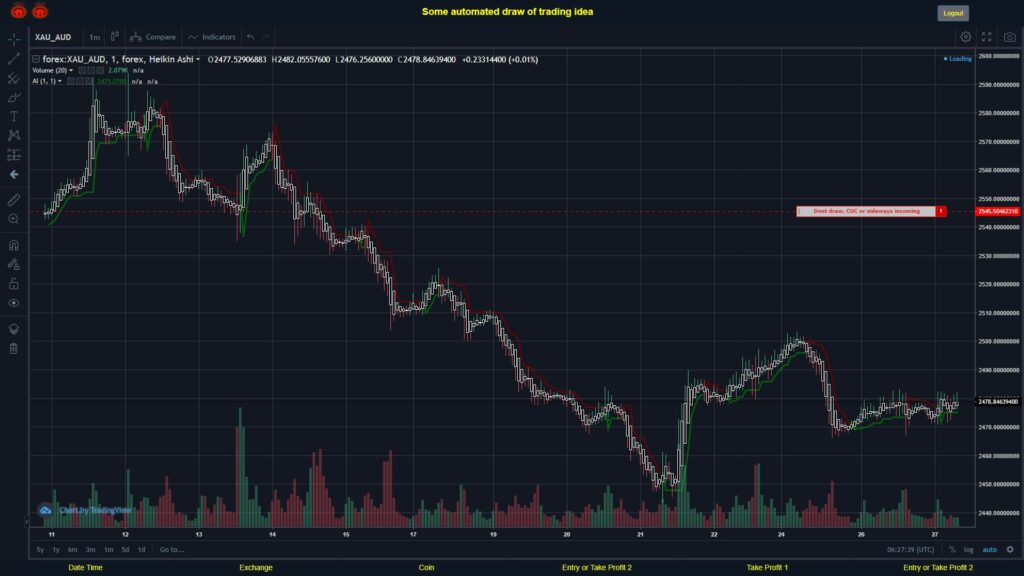Viewport: 1024px width, 576px height.
Task: Collapse the chart legend box
Action: coord(36,59)
